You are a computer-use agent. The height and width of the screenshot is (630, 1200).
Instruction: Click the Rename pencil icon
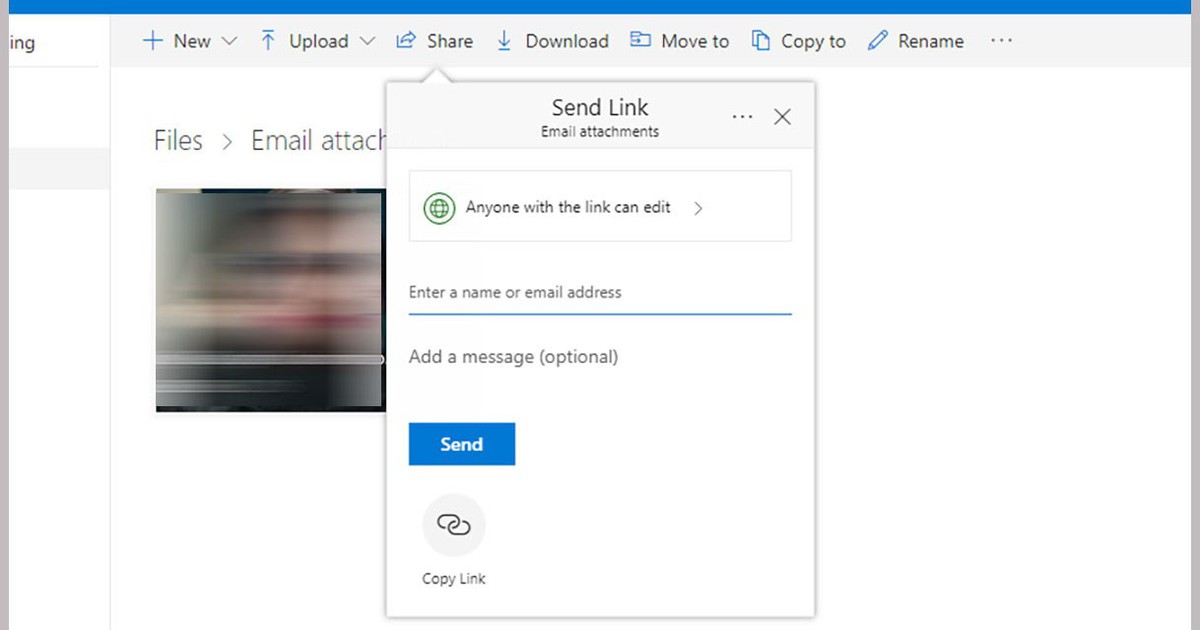(877, 41)
